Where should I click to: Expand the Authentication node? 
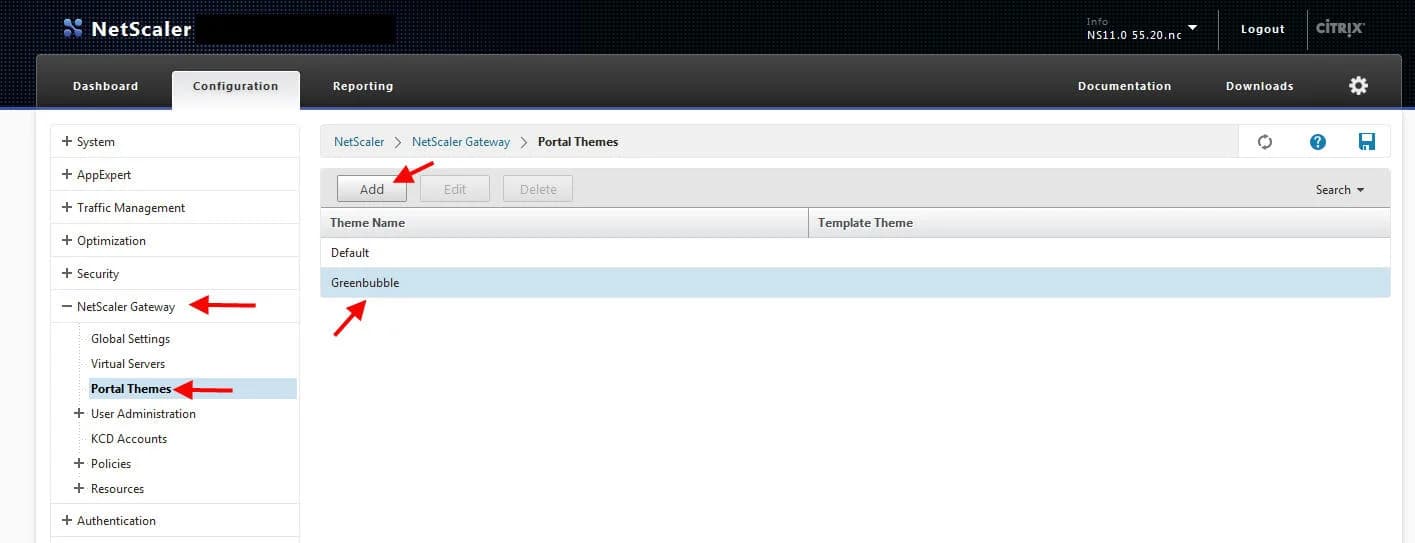[x=67, y=520]
